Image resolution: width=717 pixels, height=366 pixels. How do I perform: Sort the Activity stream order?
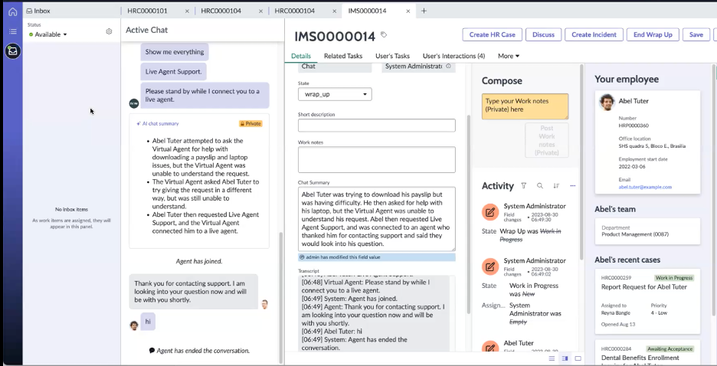pos(556,186)
